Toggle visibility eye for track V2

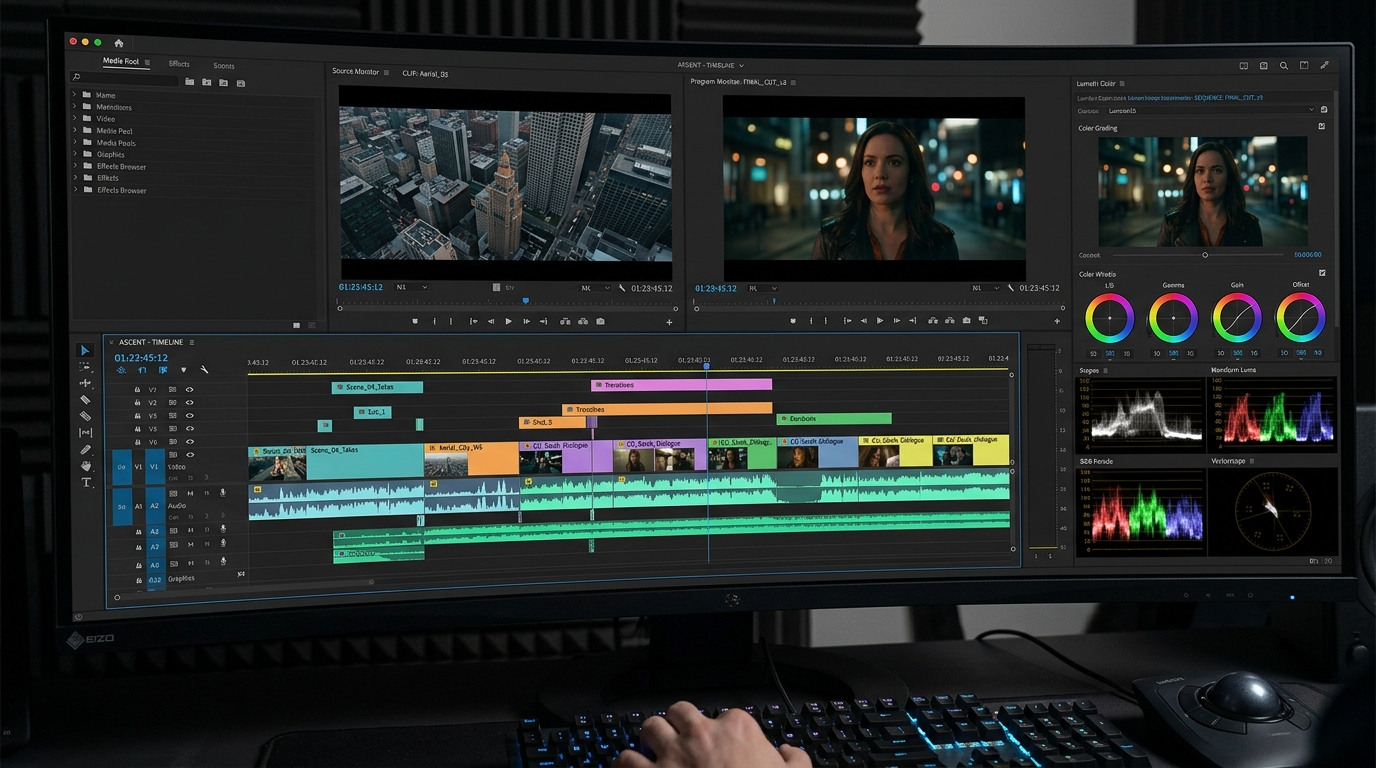click(189, 402)
